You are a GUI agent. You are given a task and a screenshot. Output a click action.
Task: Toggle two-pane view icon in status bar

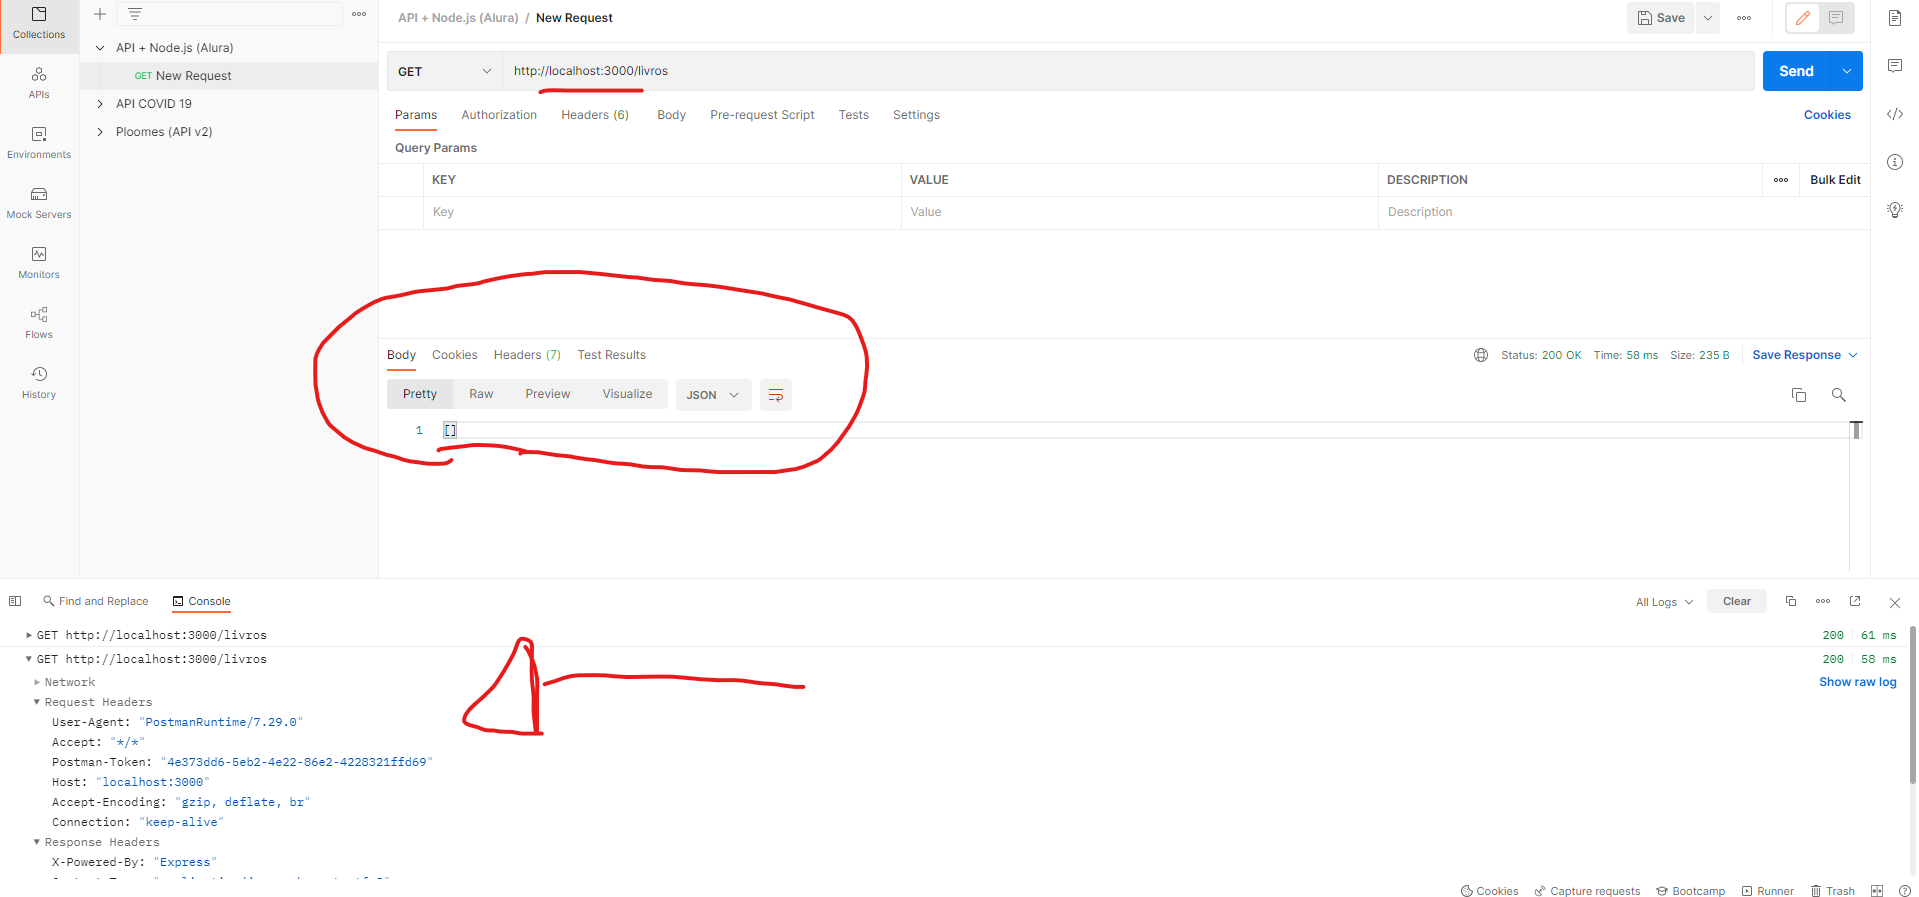pos(1877,891)
